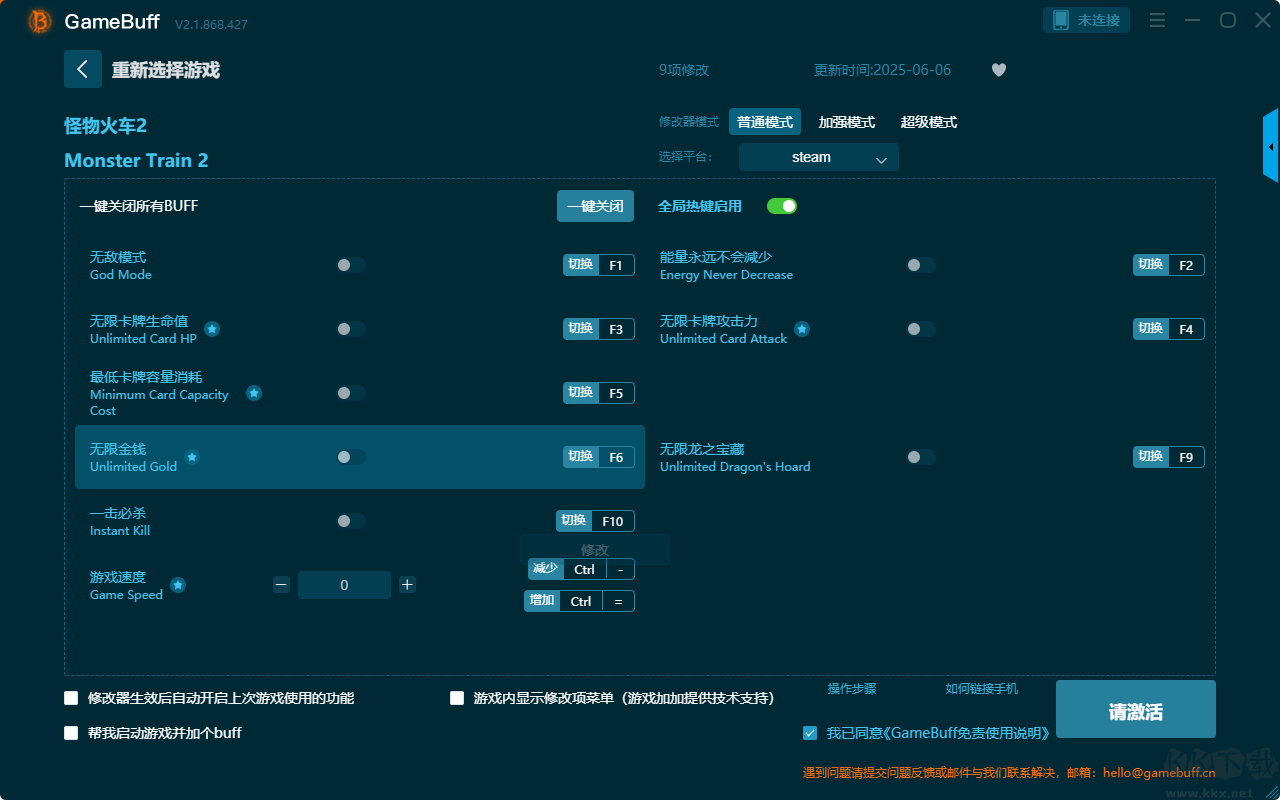
Task: Go back with the arrow button
Action: [83, 69]
